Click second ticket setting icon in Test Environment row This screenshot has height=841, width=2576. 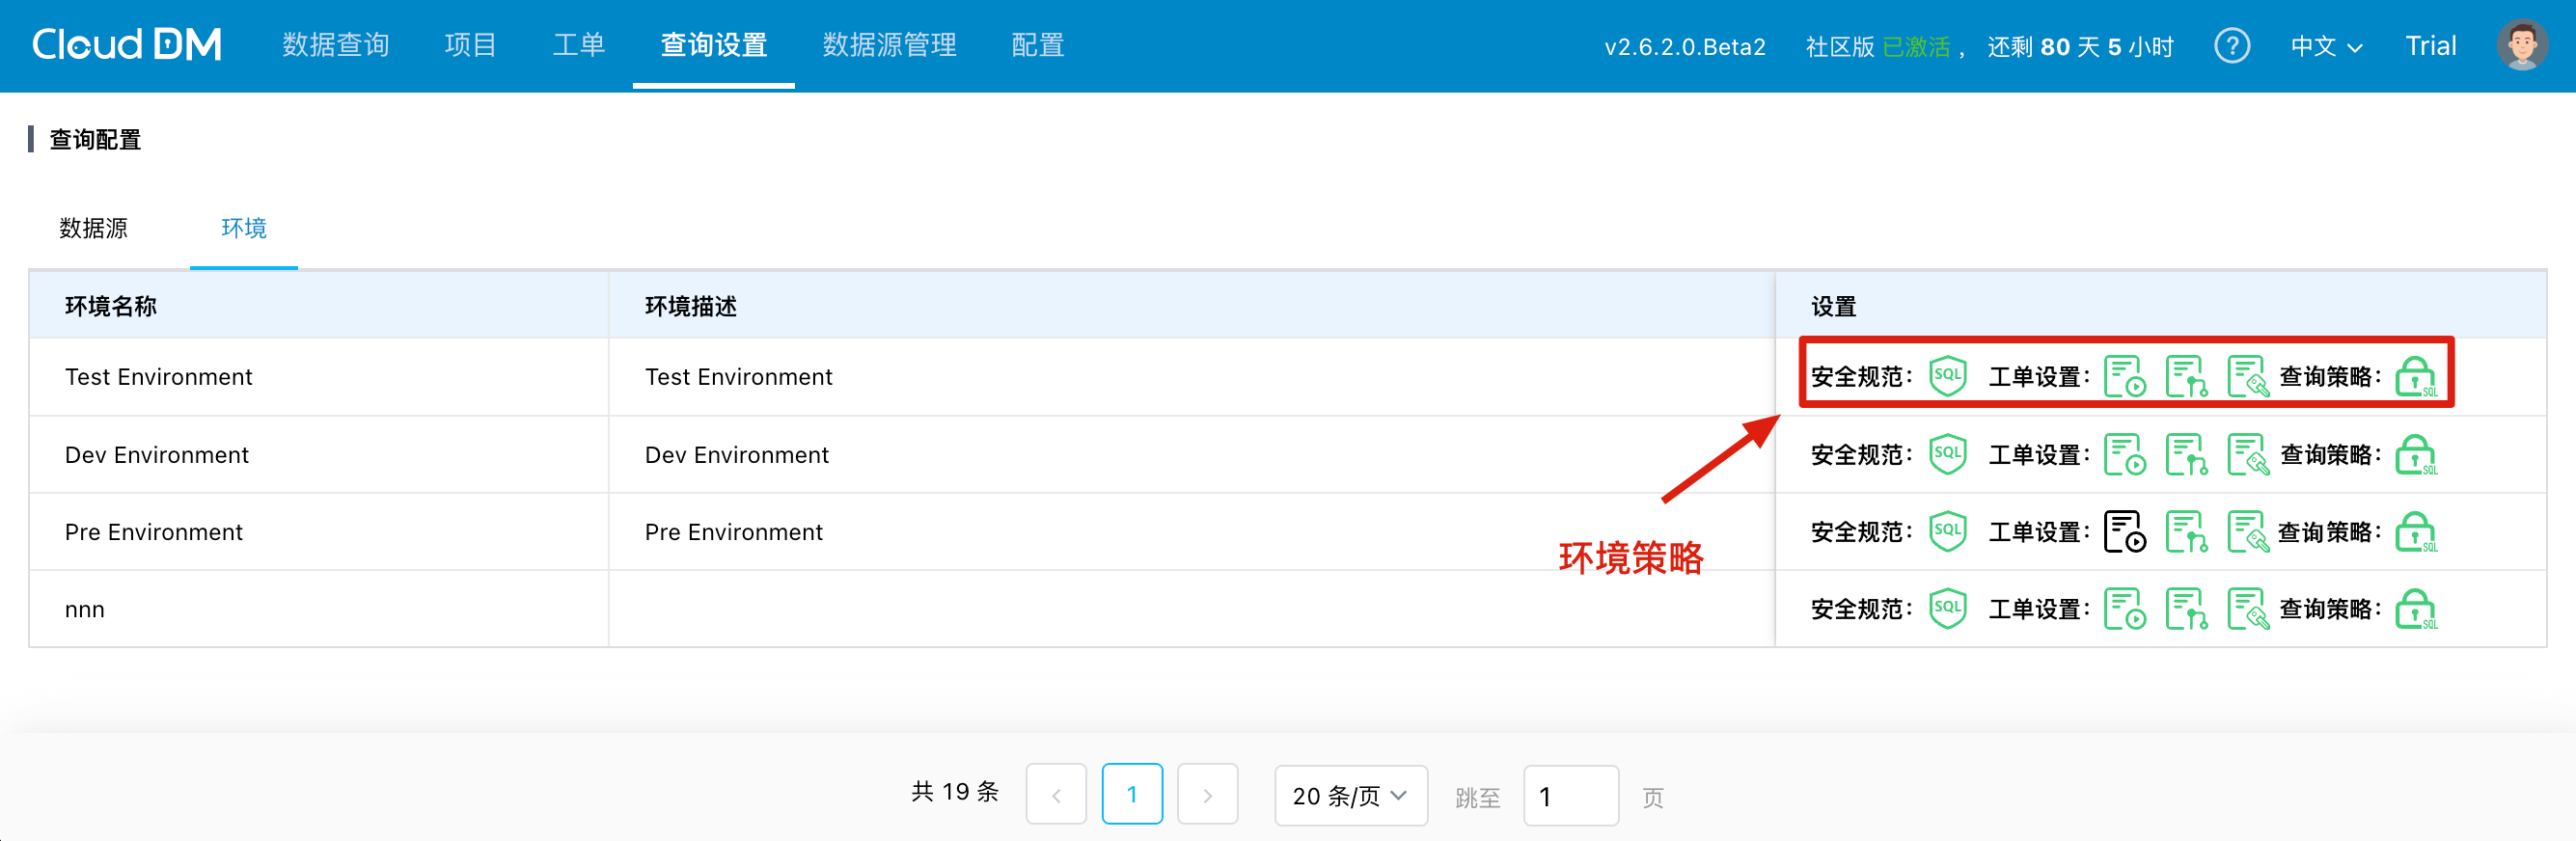[2186, 376]
